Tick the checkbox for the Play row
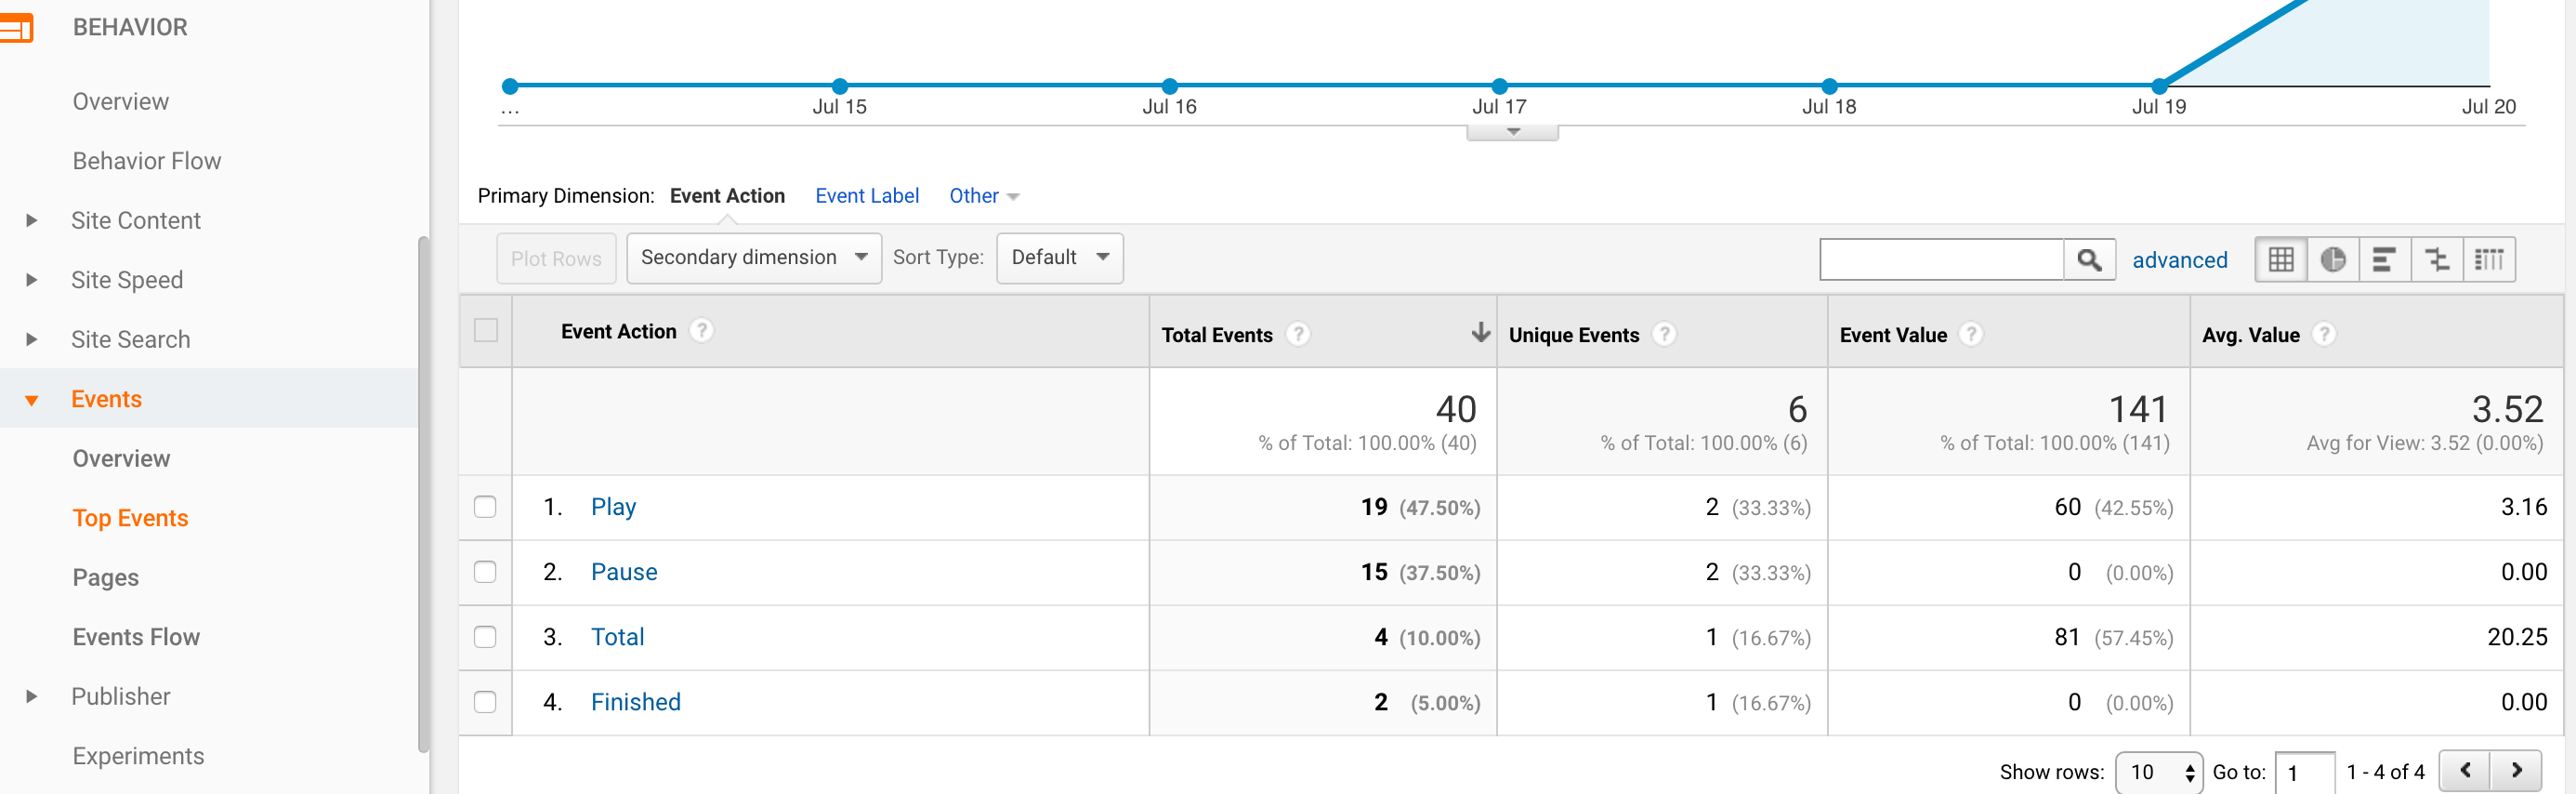This screenshot has width=2576, height=794. (x=485, y=507)
